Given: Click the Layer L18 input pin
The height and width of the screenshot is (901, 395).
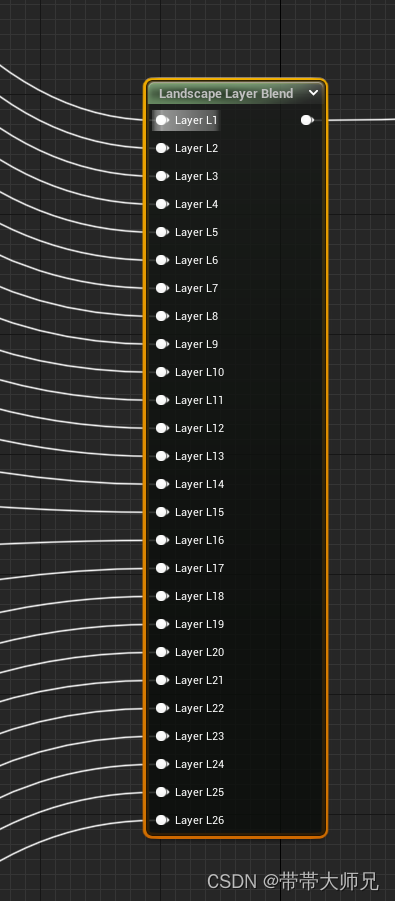Looking at the screenshot, I should click(x=162, y=596).
